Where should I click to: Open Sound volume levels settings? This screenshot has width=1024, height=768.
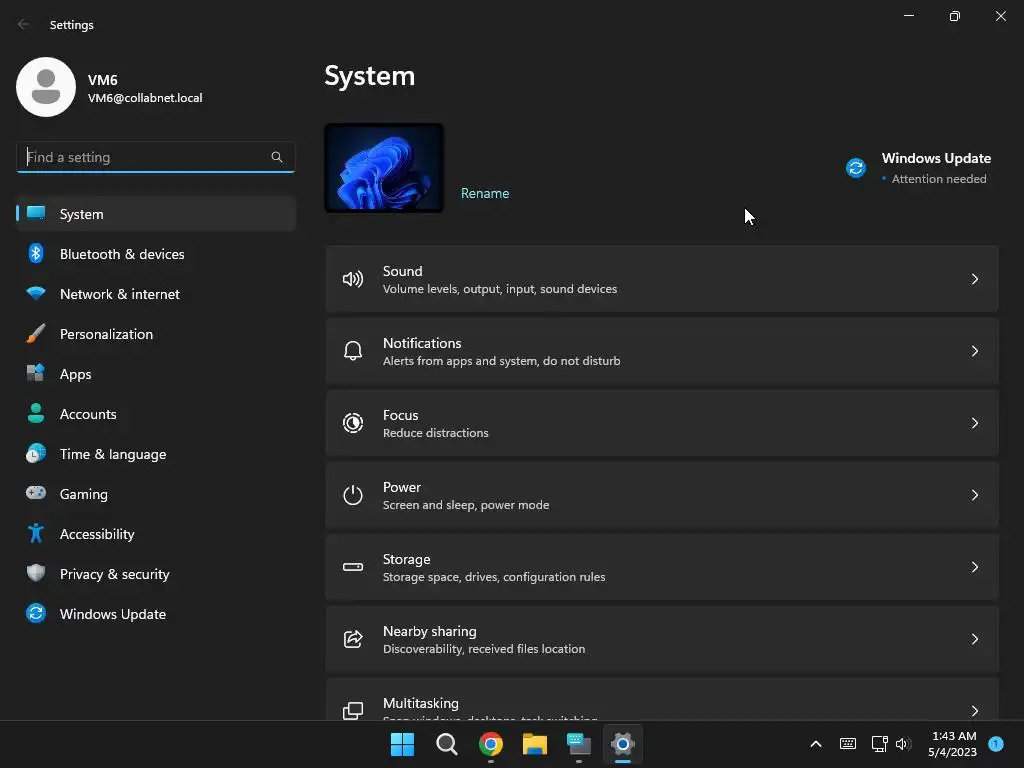(x=662, y=280)
